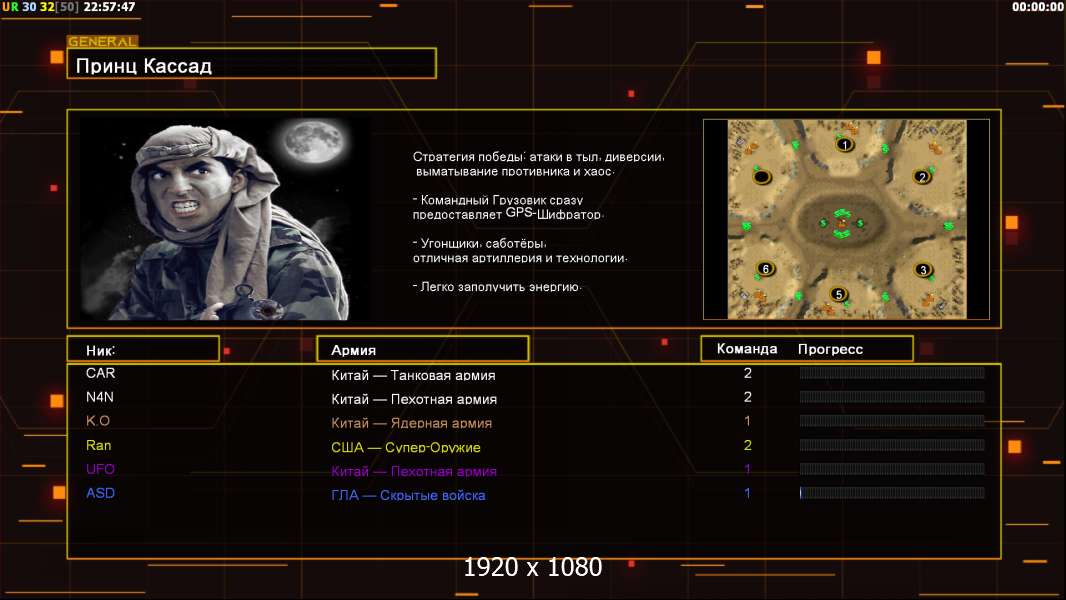Select player Ran in nickname list

point(99,445)
